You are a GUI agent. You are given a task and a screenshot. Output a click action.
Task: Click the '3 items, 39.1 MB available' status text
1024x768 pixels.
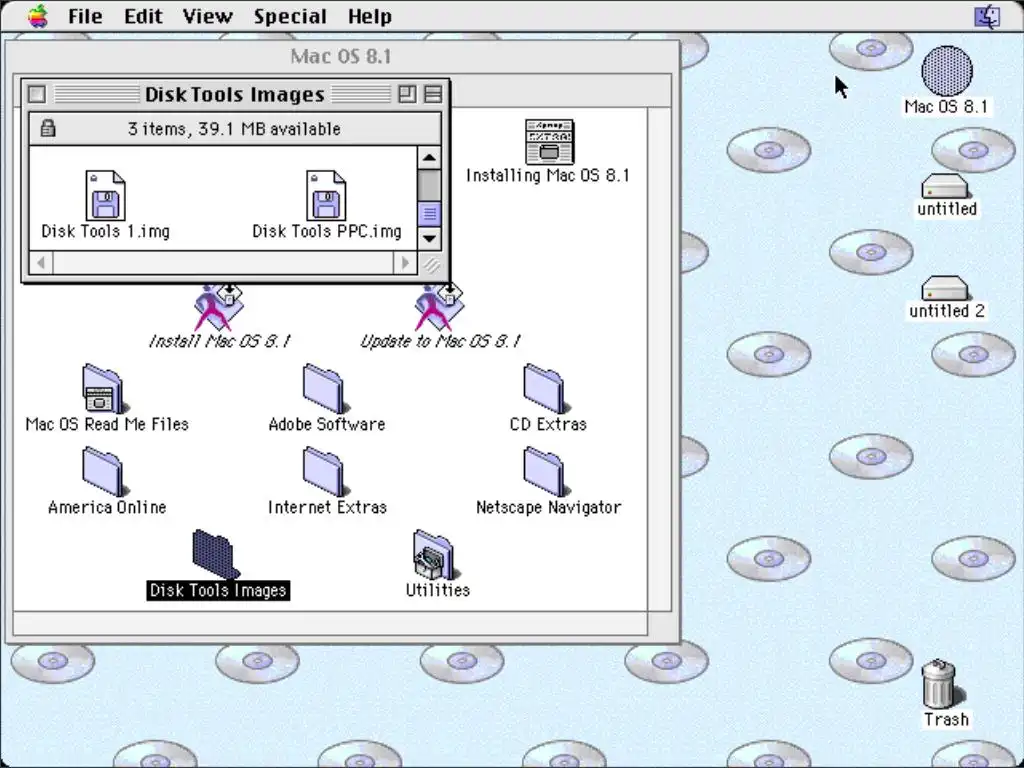click(234, 129)
